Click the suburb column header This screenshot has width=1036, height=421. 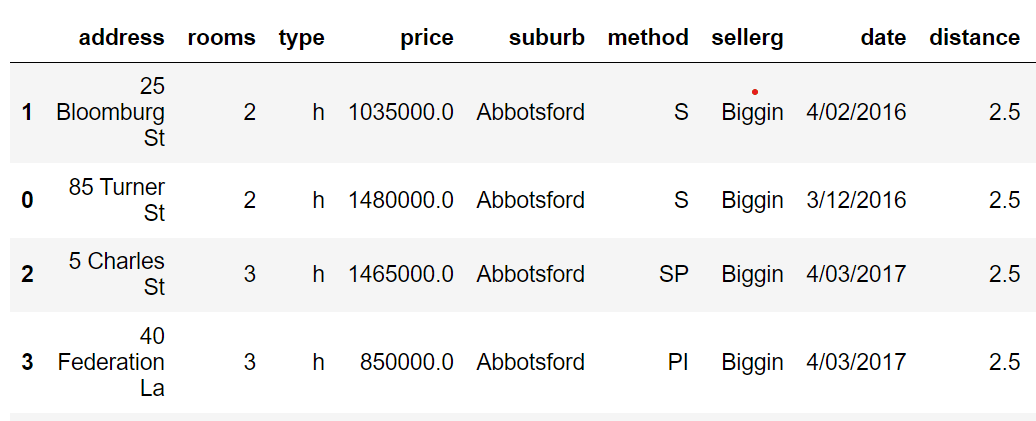546,38
